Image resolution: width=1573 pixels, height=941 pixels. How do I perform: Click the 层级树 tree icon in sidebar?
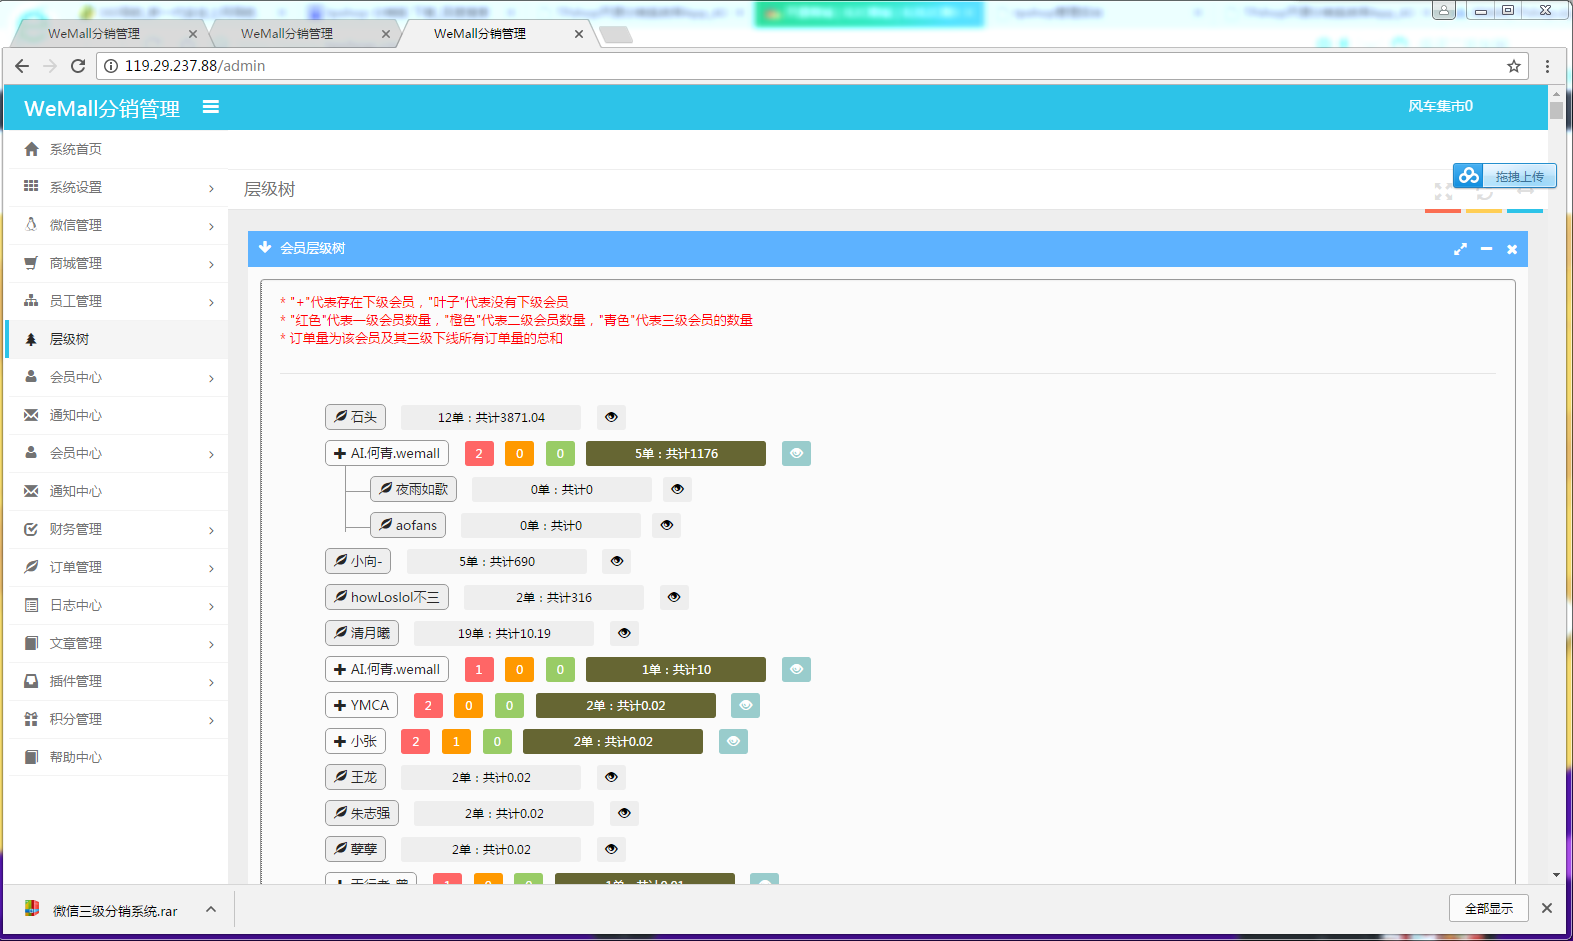(x=31, y=339)
